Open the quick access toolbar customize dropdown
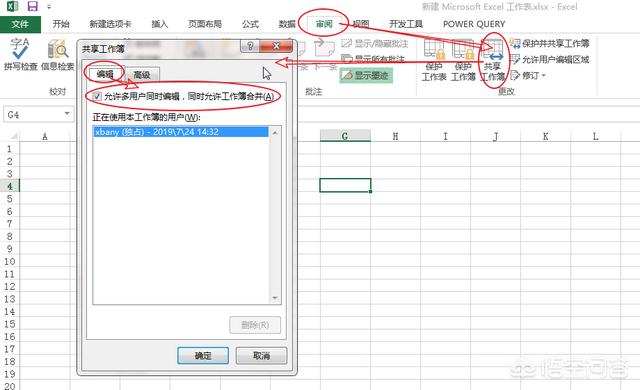The width and height of the screenshot is (640, 390). coord(49,7)
